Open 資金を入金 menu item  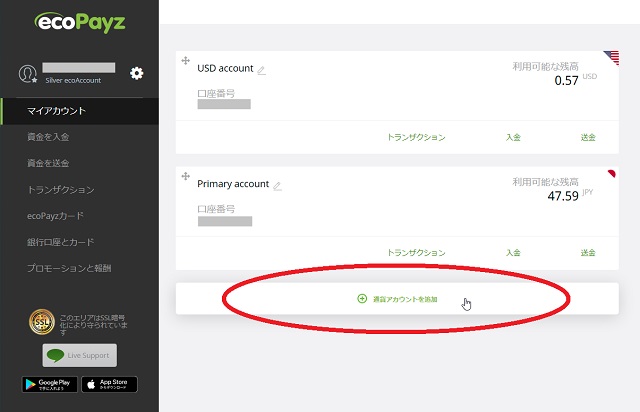(x=48, y=137)
